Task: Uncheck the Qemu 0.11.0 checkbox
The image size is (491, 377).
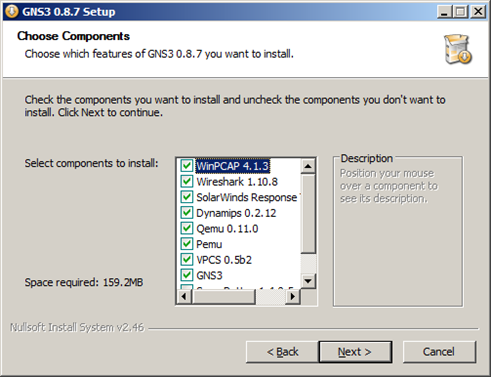Action: pos(187,228)
